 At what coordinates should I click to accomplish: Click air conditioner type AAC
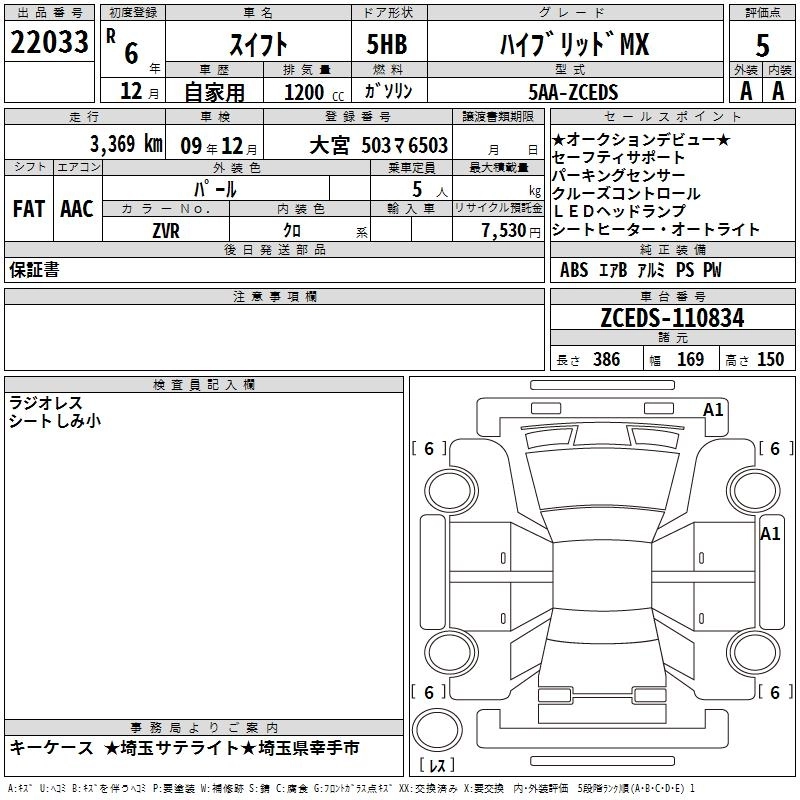[x=77, y=209]
